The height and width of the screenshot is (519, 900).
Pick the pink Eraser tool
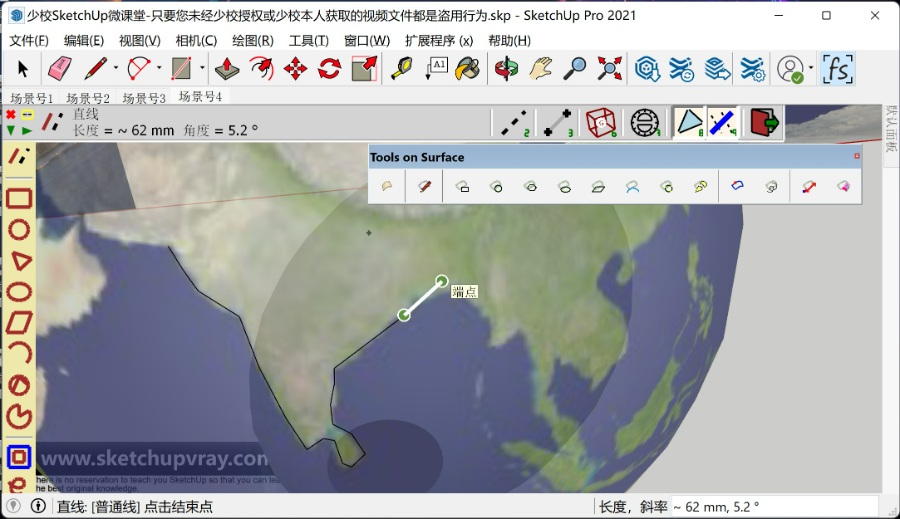[59, 69]
